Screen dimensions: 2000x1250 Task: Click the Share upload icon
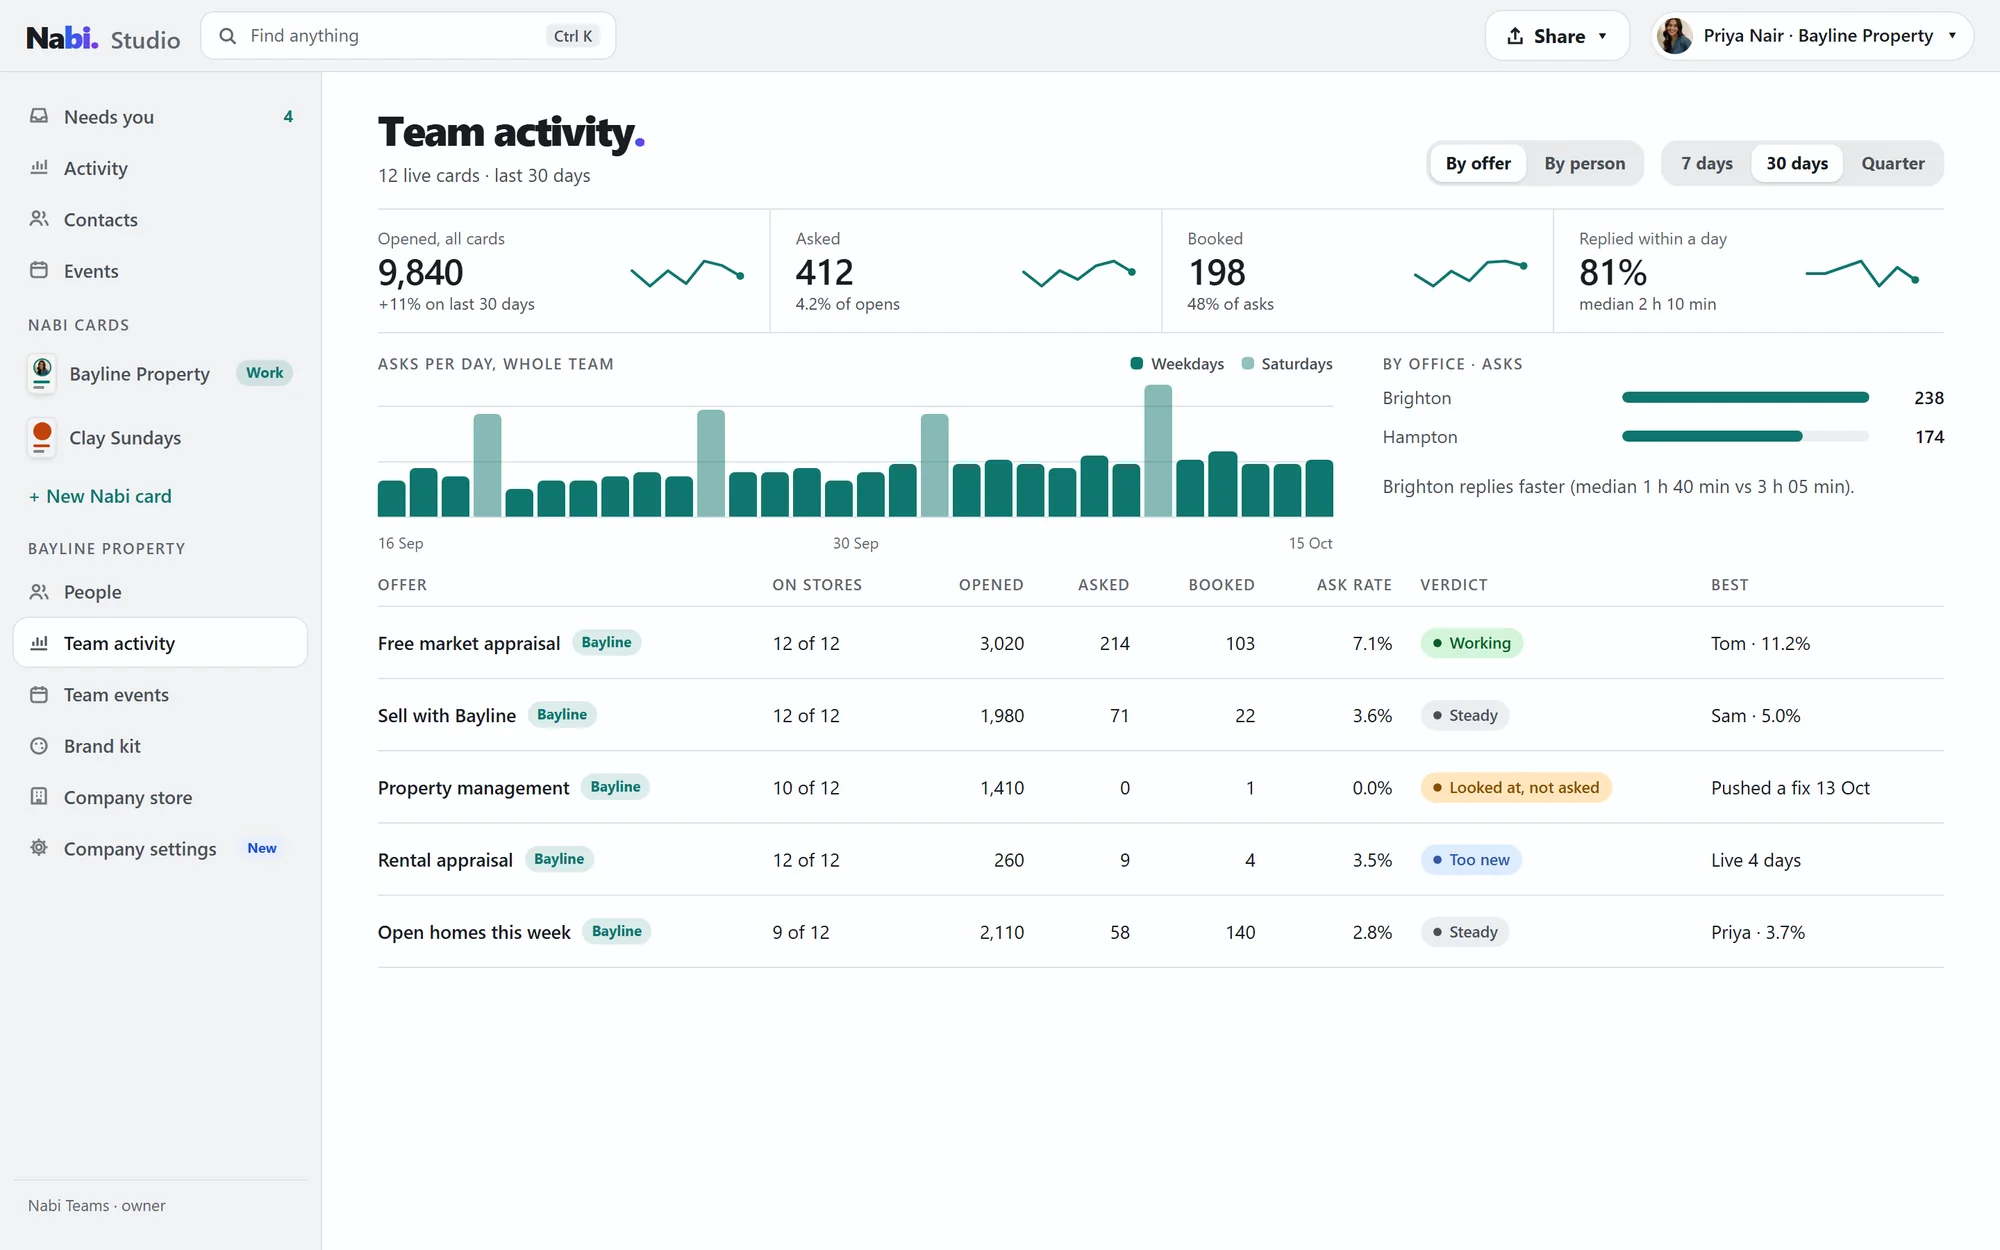tap(1515, 36)
